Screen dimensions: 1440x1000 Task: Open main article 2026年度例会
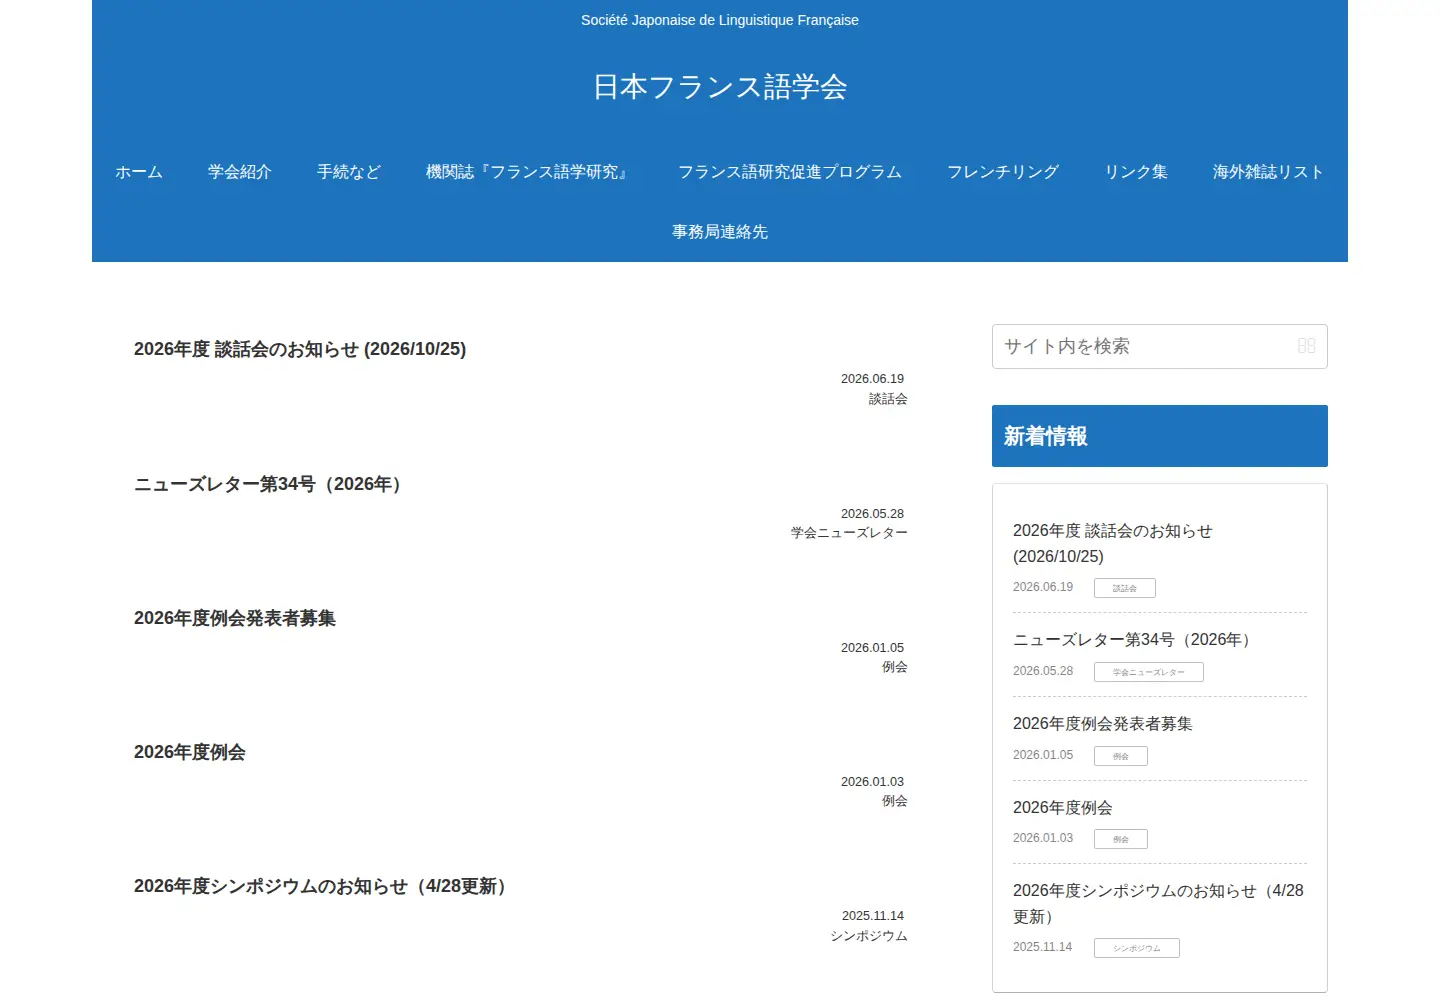click(190, 752)
